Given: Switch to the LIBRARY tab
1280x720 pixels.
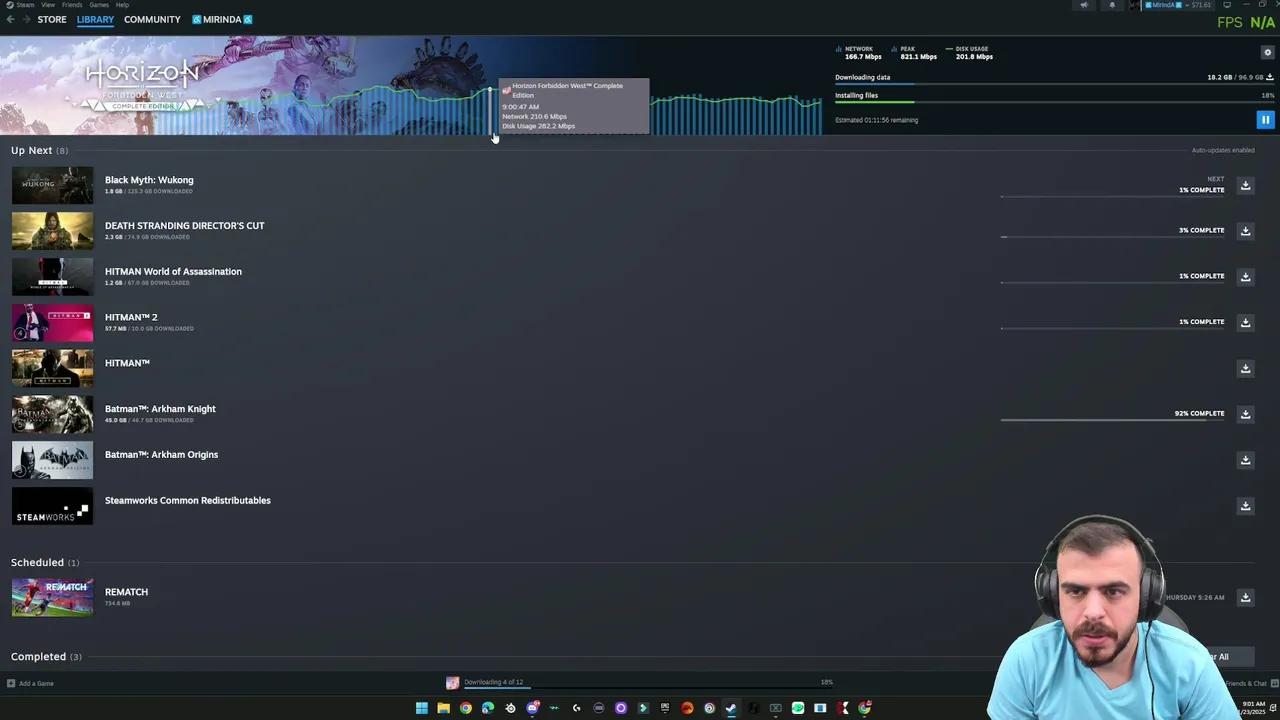Looking at the screenshot, I should pos(95,19).
